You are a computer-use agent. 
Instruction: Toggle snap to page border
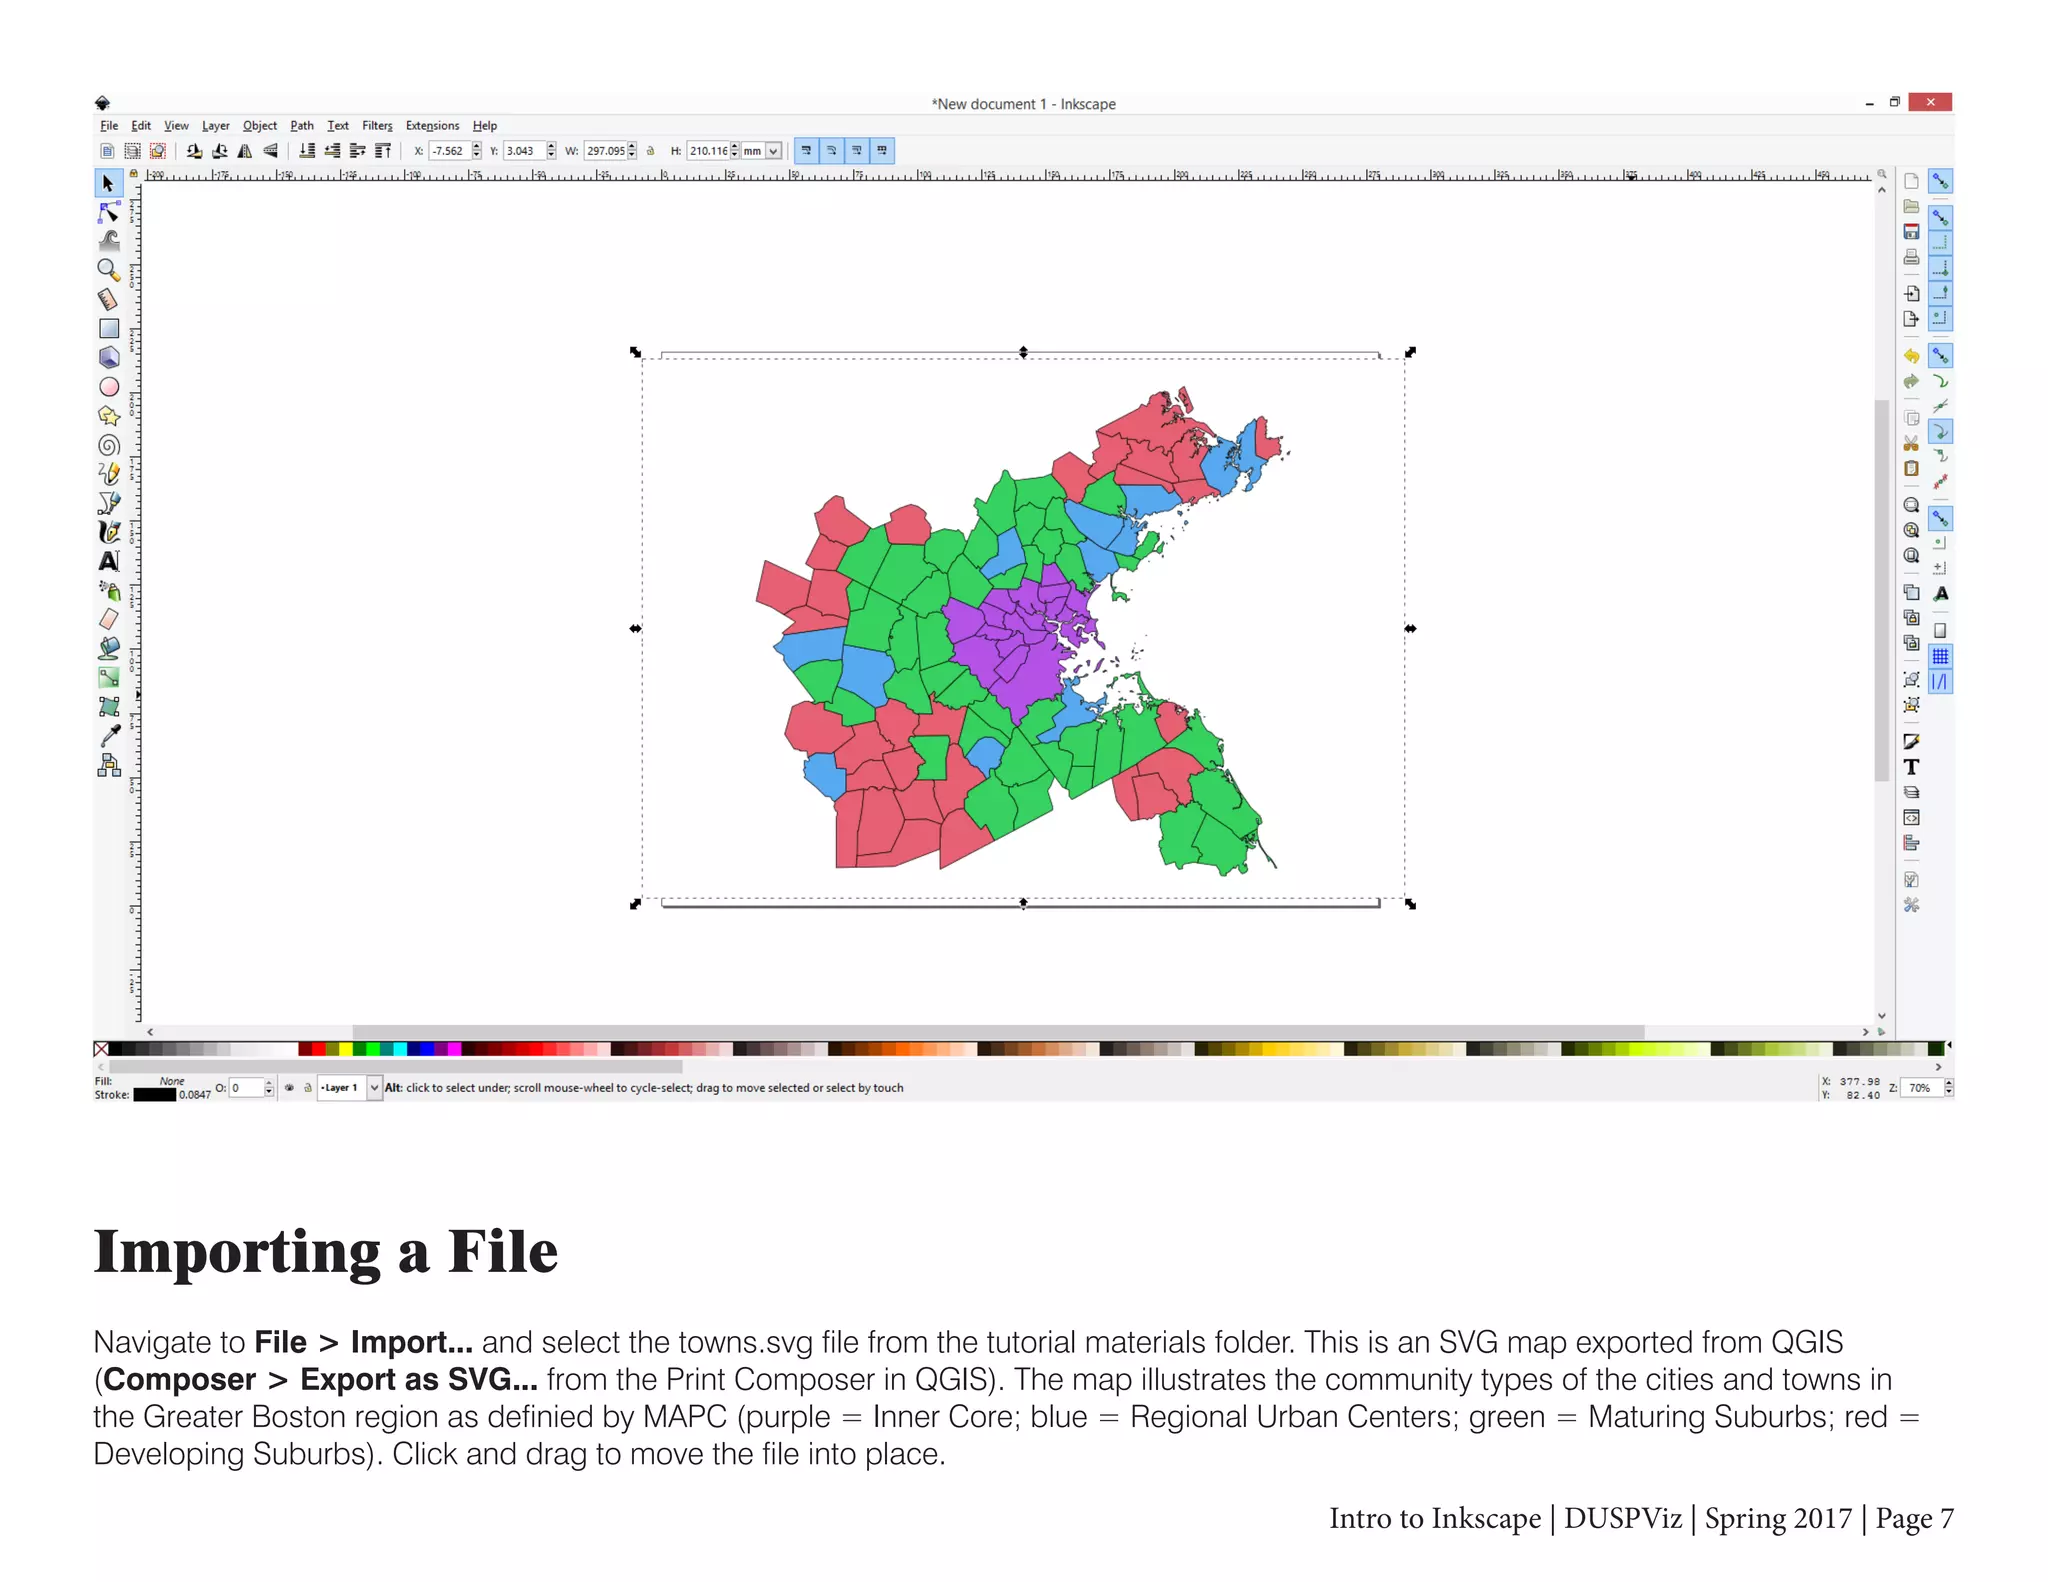1940,631
